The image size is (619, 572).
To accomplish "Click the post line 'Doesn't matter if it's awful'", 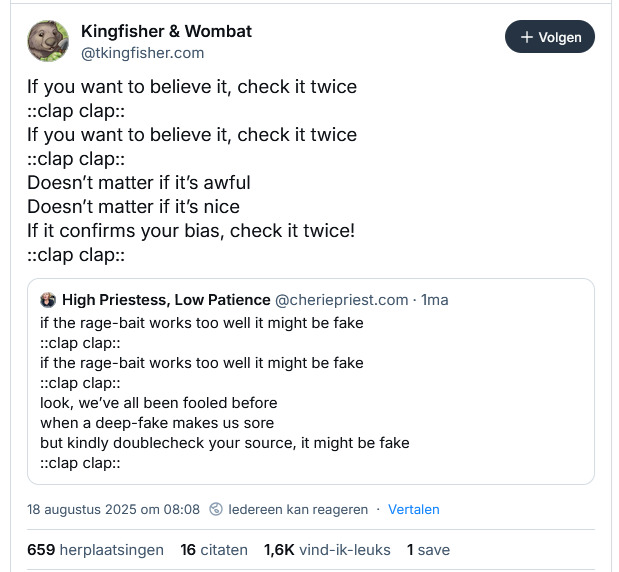I will 139,183.
